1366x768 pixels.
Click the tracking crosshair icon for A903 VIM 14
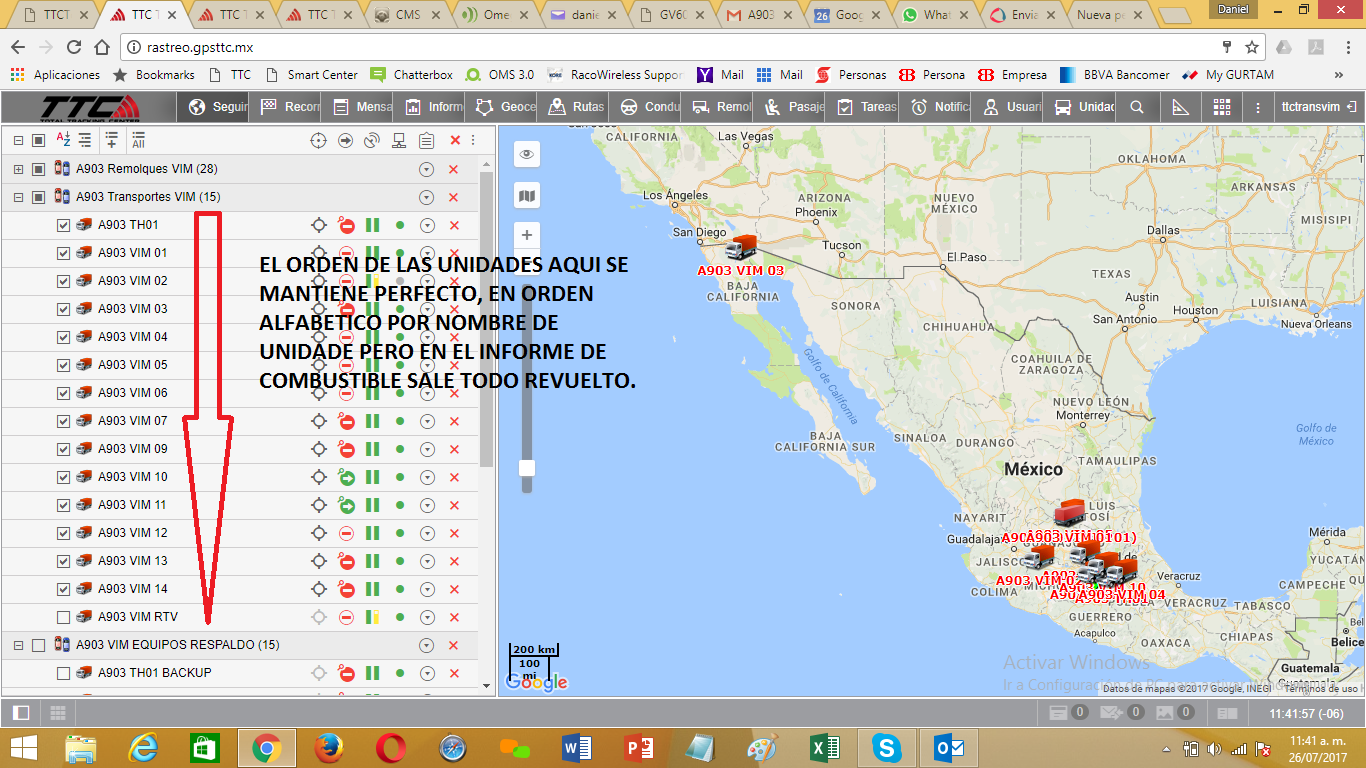(x=319, y=589)
